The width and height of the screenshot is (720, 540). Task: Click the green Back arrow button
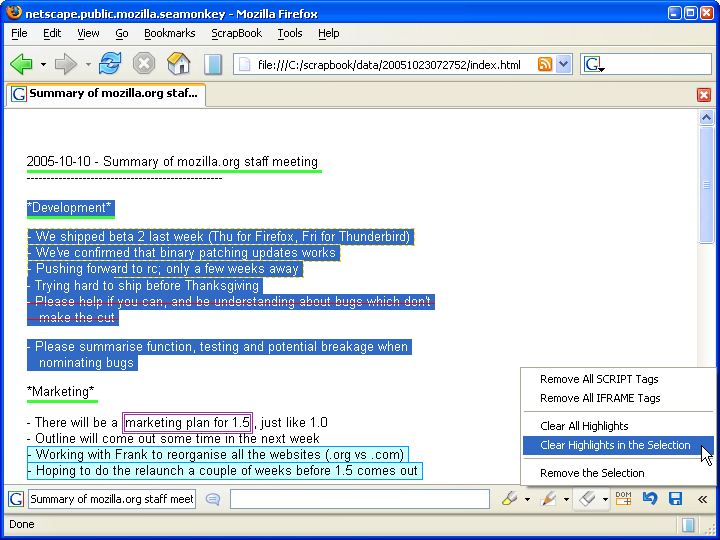pos(22,64)
